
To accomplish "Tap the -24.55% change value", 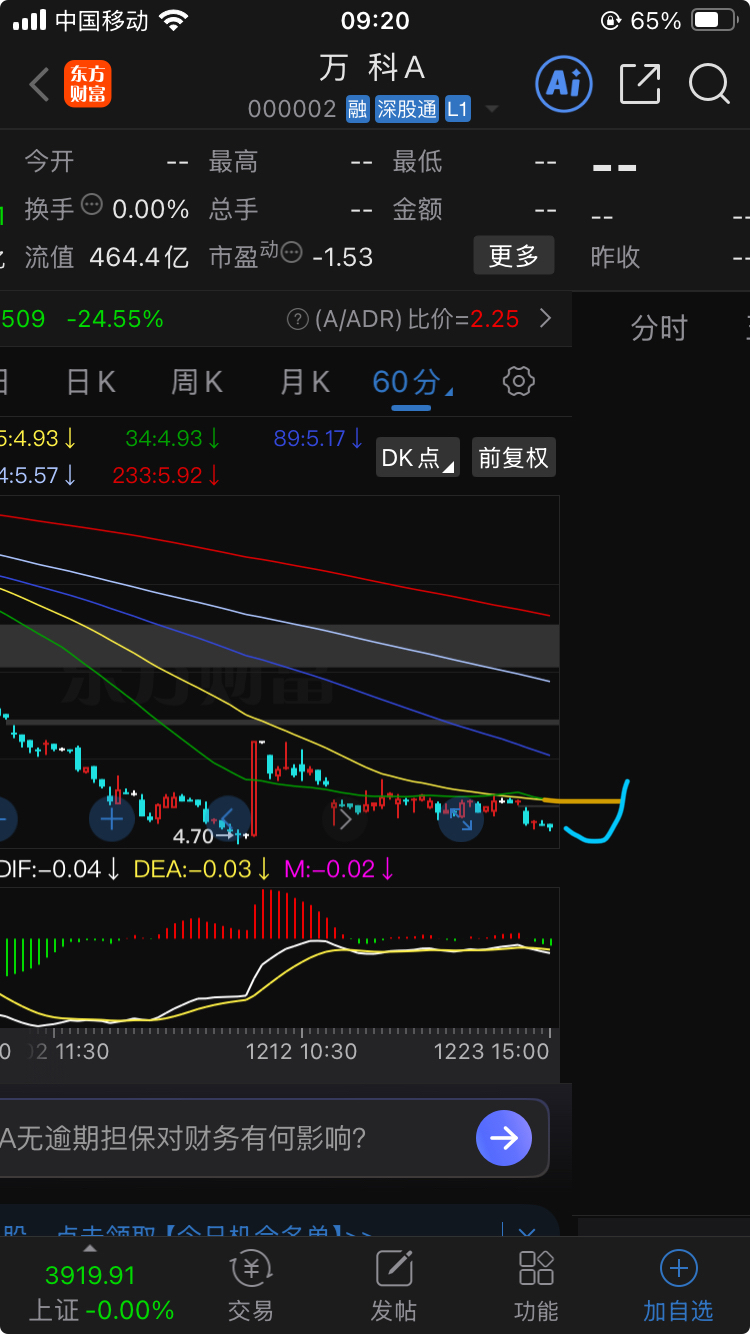I will [115, 319].
